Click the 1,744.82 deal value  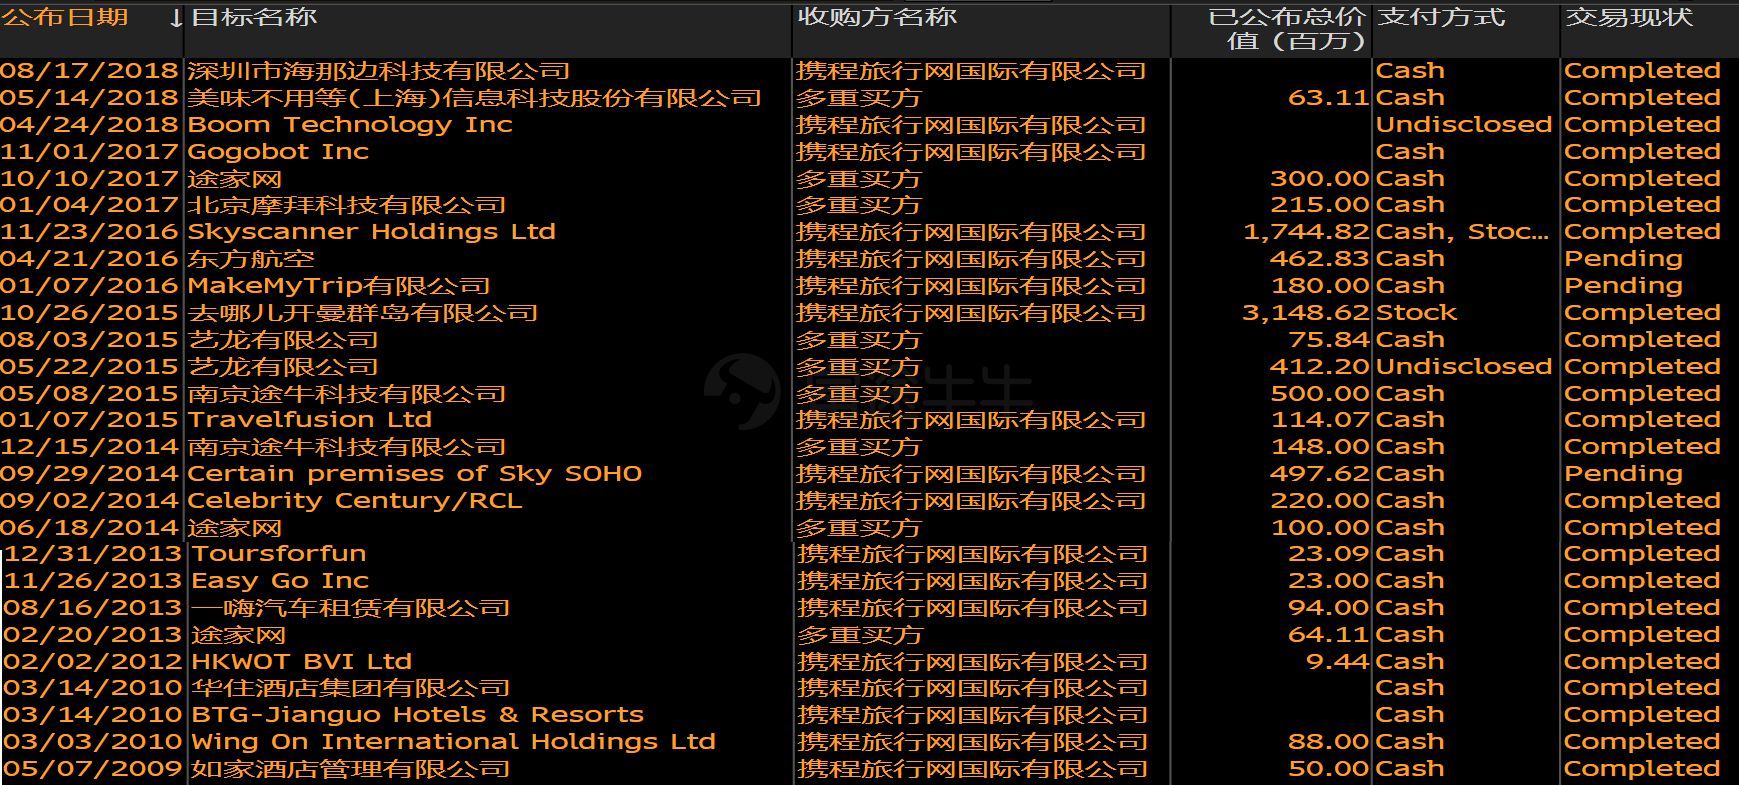1306,232
